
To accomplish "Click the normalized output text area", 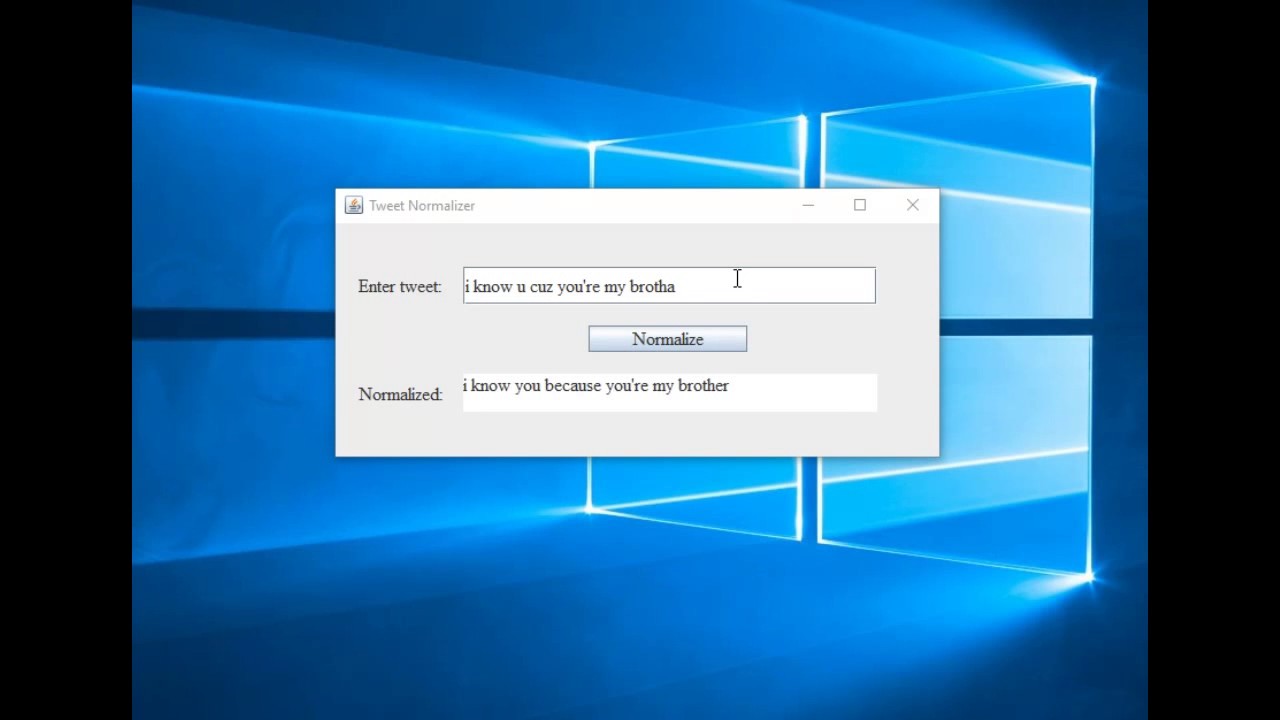I will tap(670, 392).
